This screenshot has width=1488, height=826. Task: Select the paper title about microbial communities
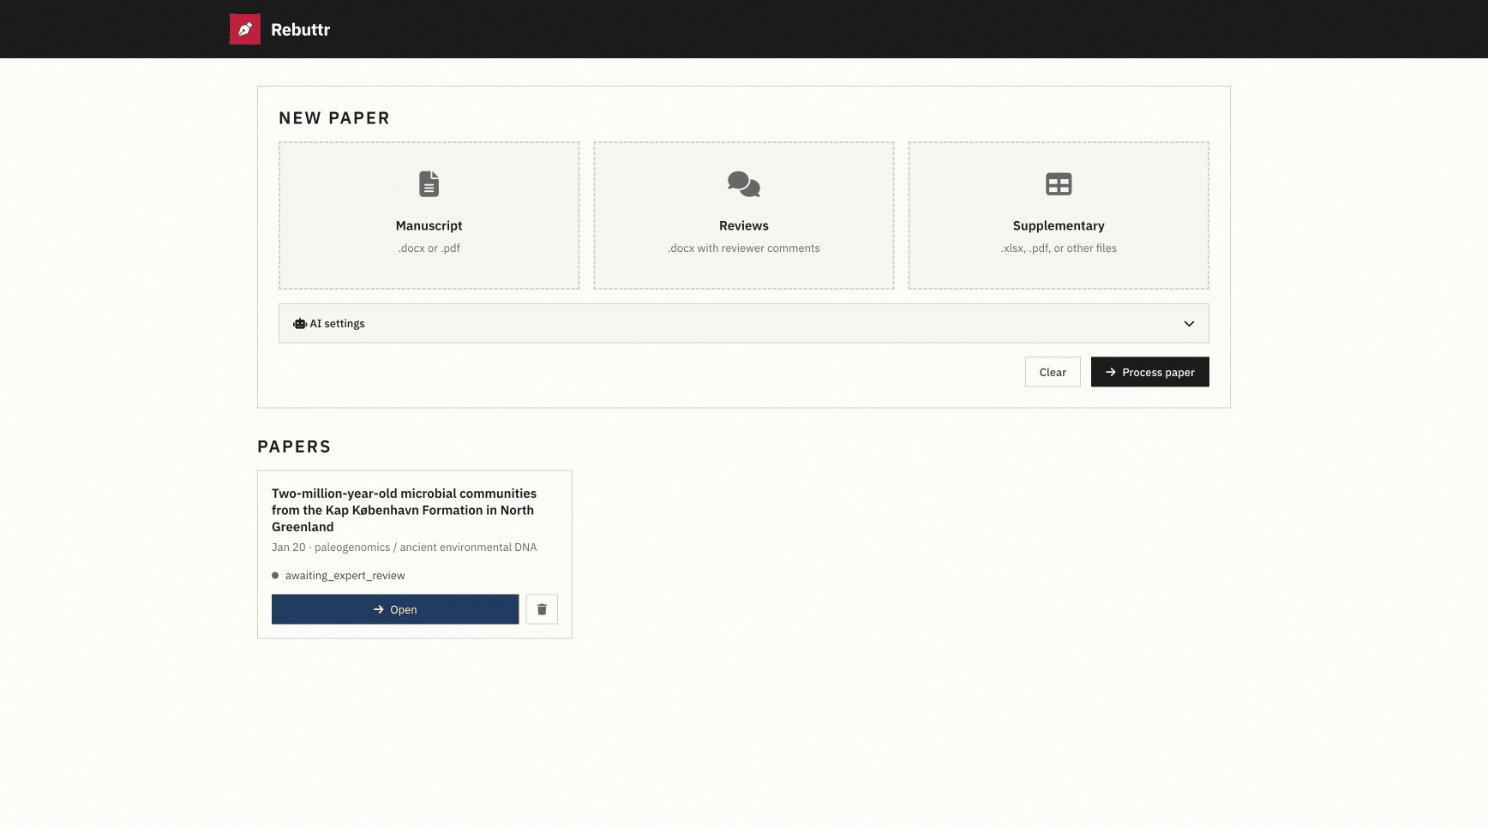point(404,510)
